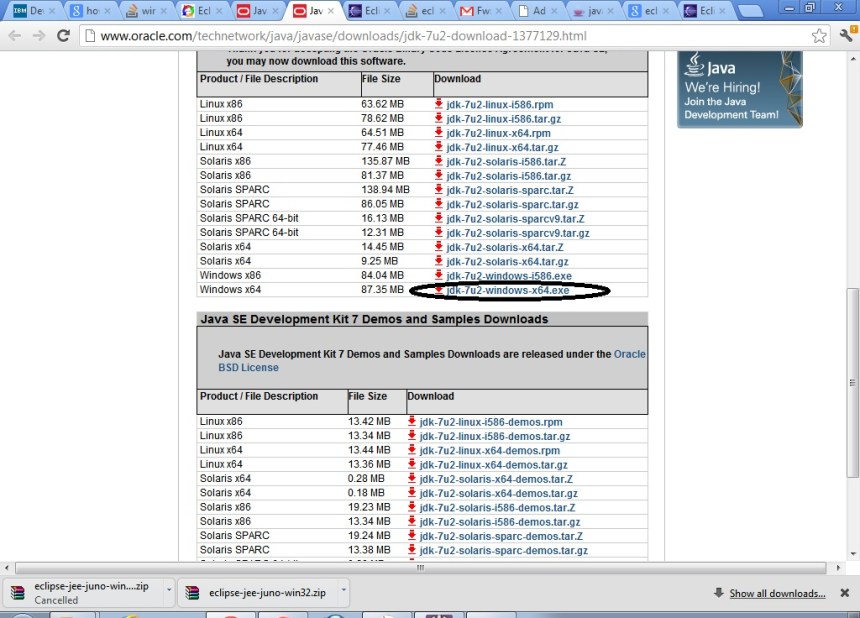Close the downloads bar with the X
The height and width of the screenshot is (618, 860).
pyautogui.click(x=845, y=593)
